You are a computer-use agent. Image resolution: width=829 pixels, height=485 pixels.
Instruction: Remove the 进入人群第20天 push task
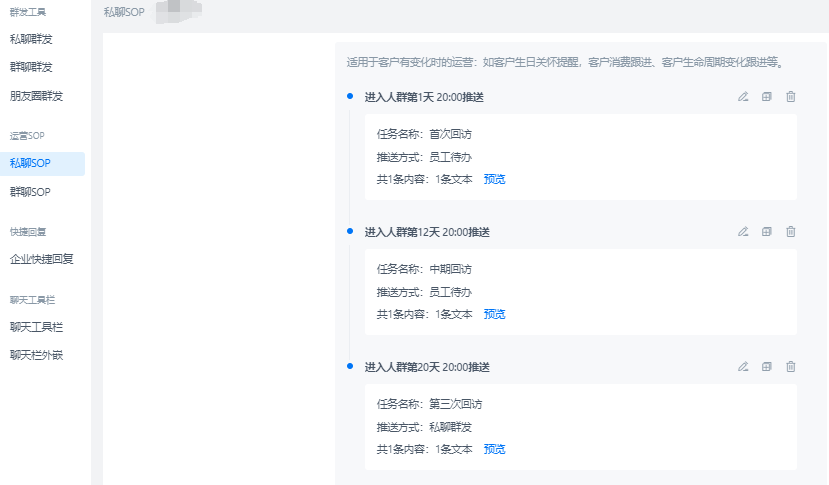(791, 367)
